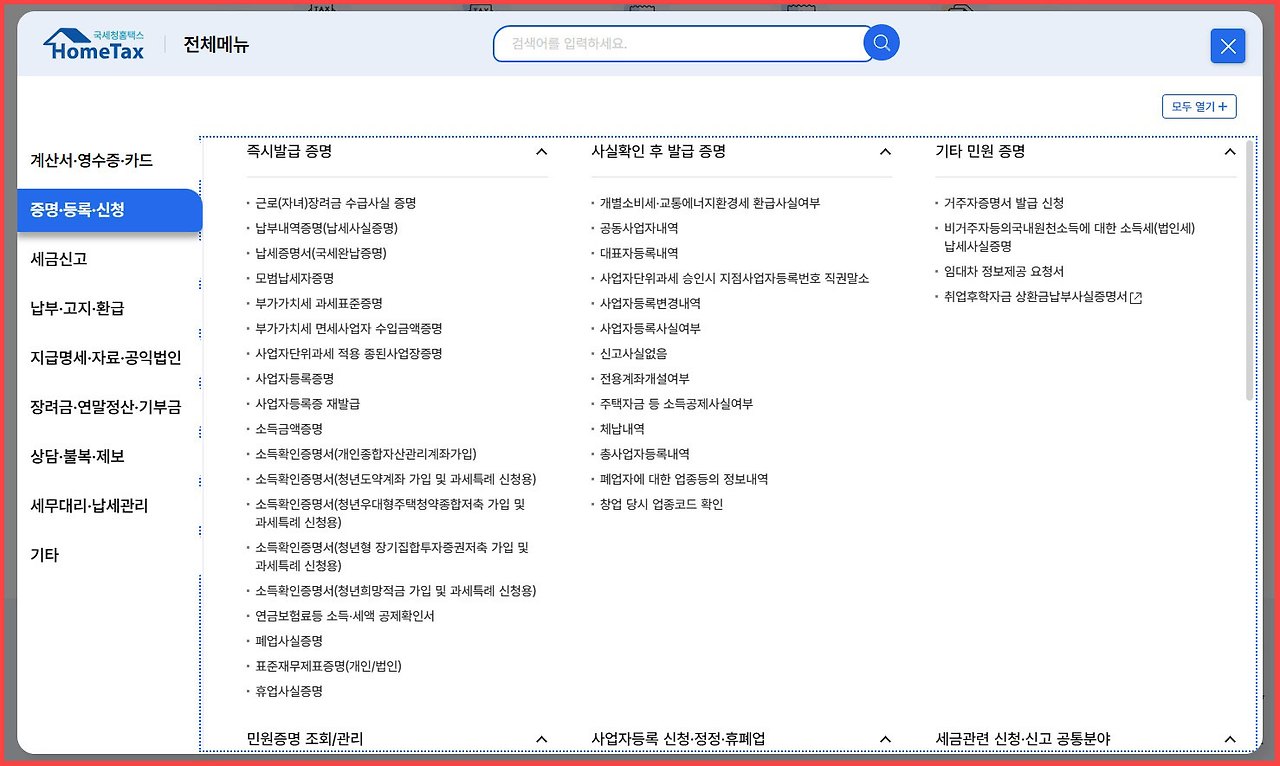The image size is (1280, 766).
Task: Collapse the 기타 민원 증명 section
Action: [x=1229, y=152]
